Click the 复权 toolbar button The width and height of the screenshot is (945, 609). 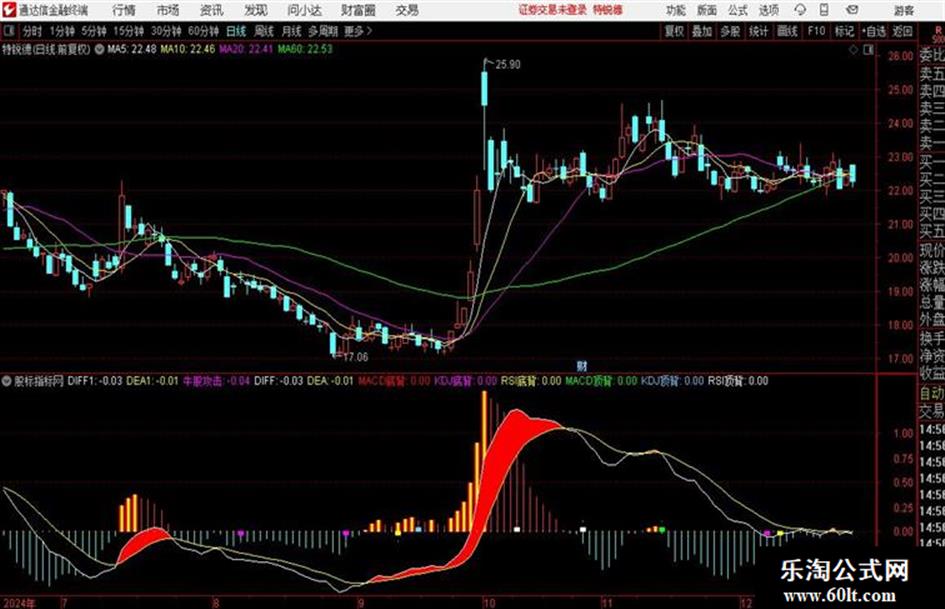click(x=674, y=31)
